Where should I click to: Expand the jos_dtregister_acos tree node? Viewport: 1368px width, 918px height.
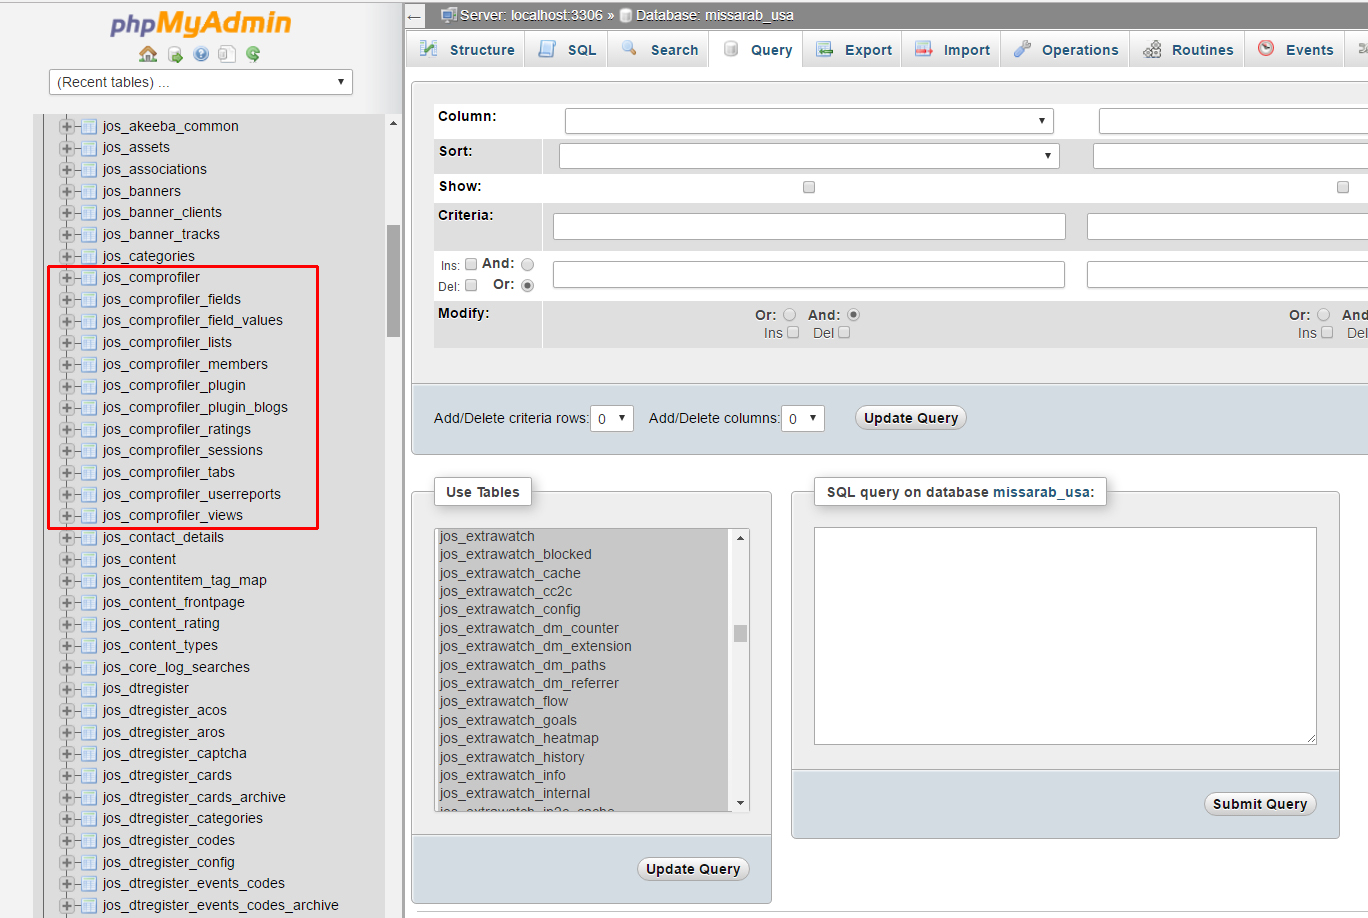(x=67, y=711)
